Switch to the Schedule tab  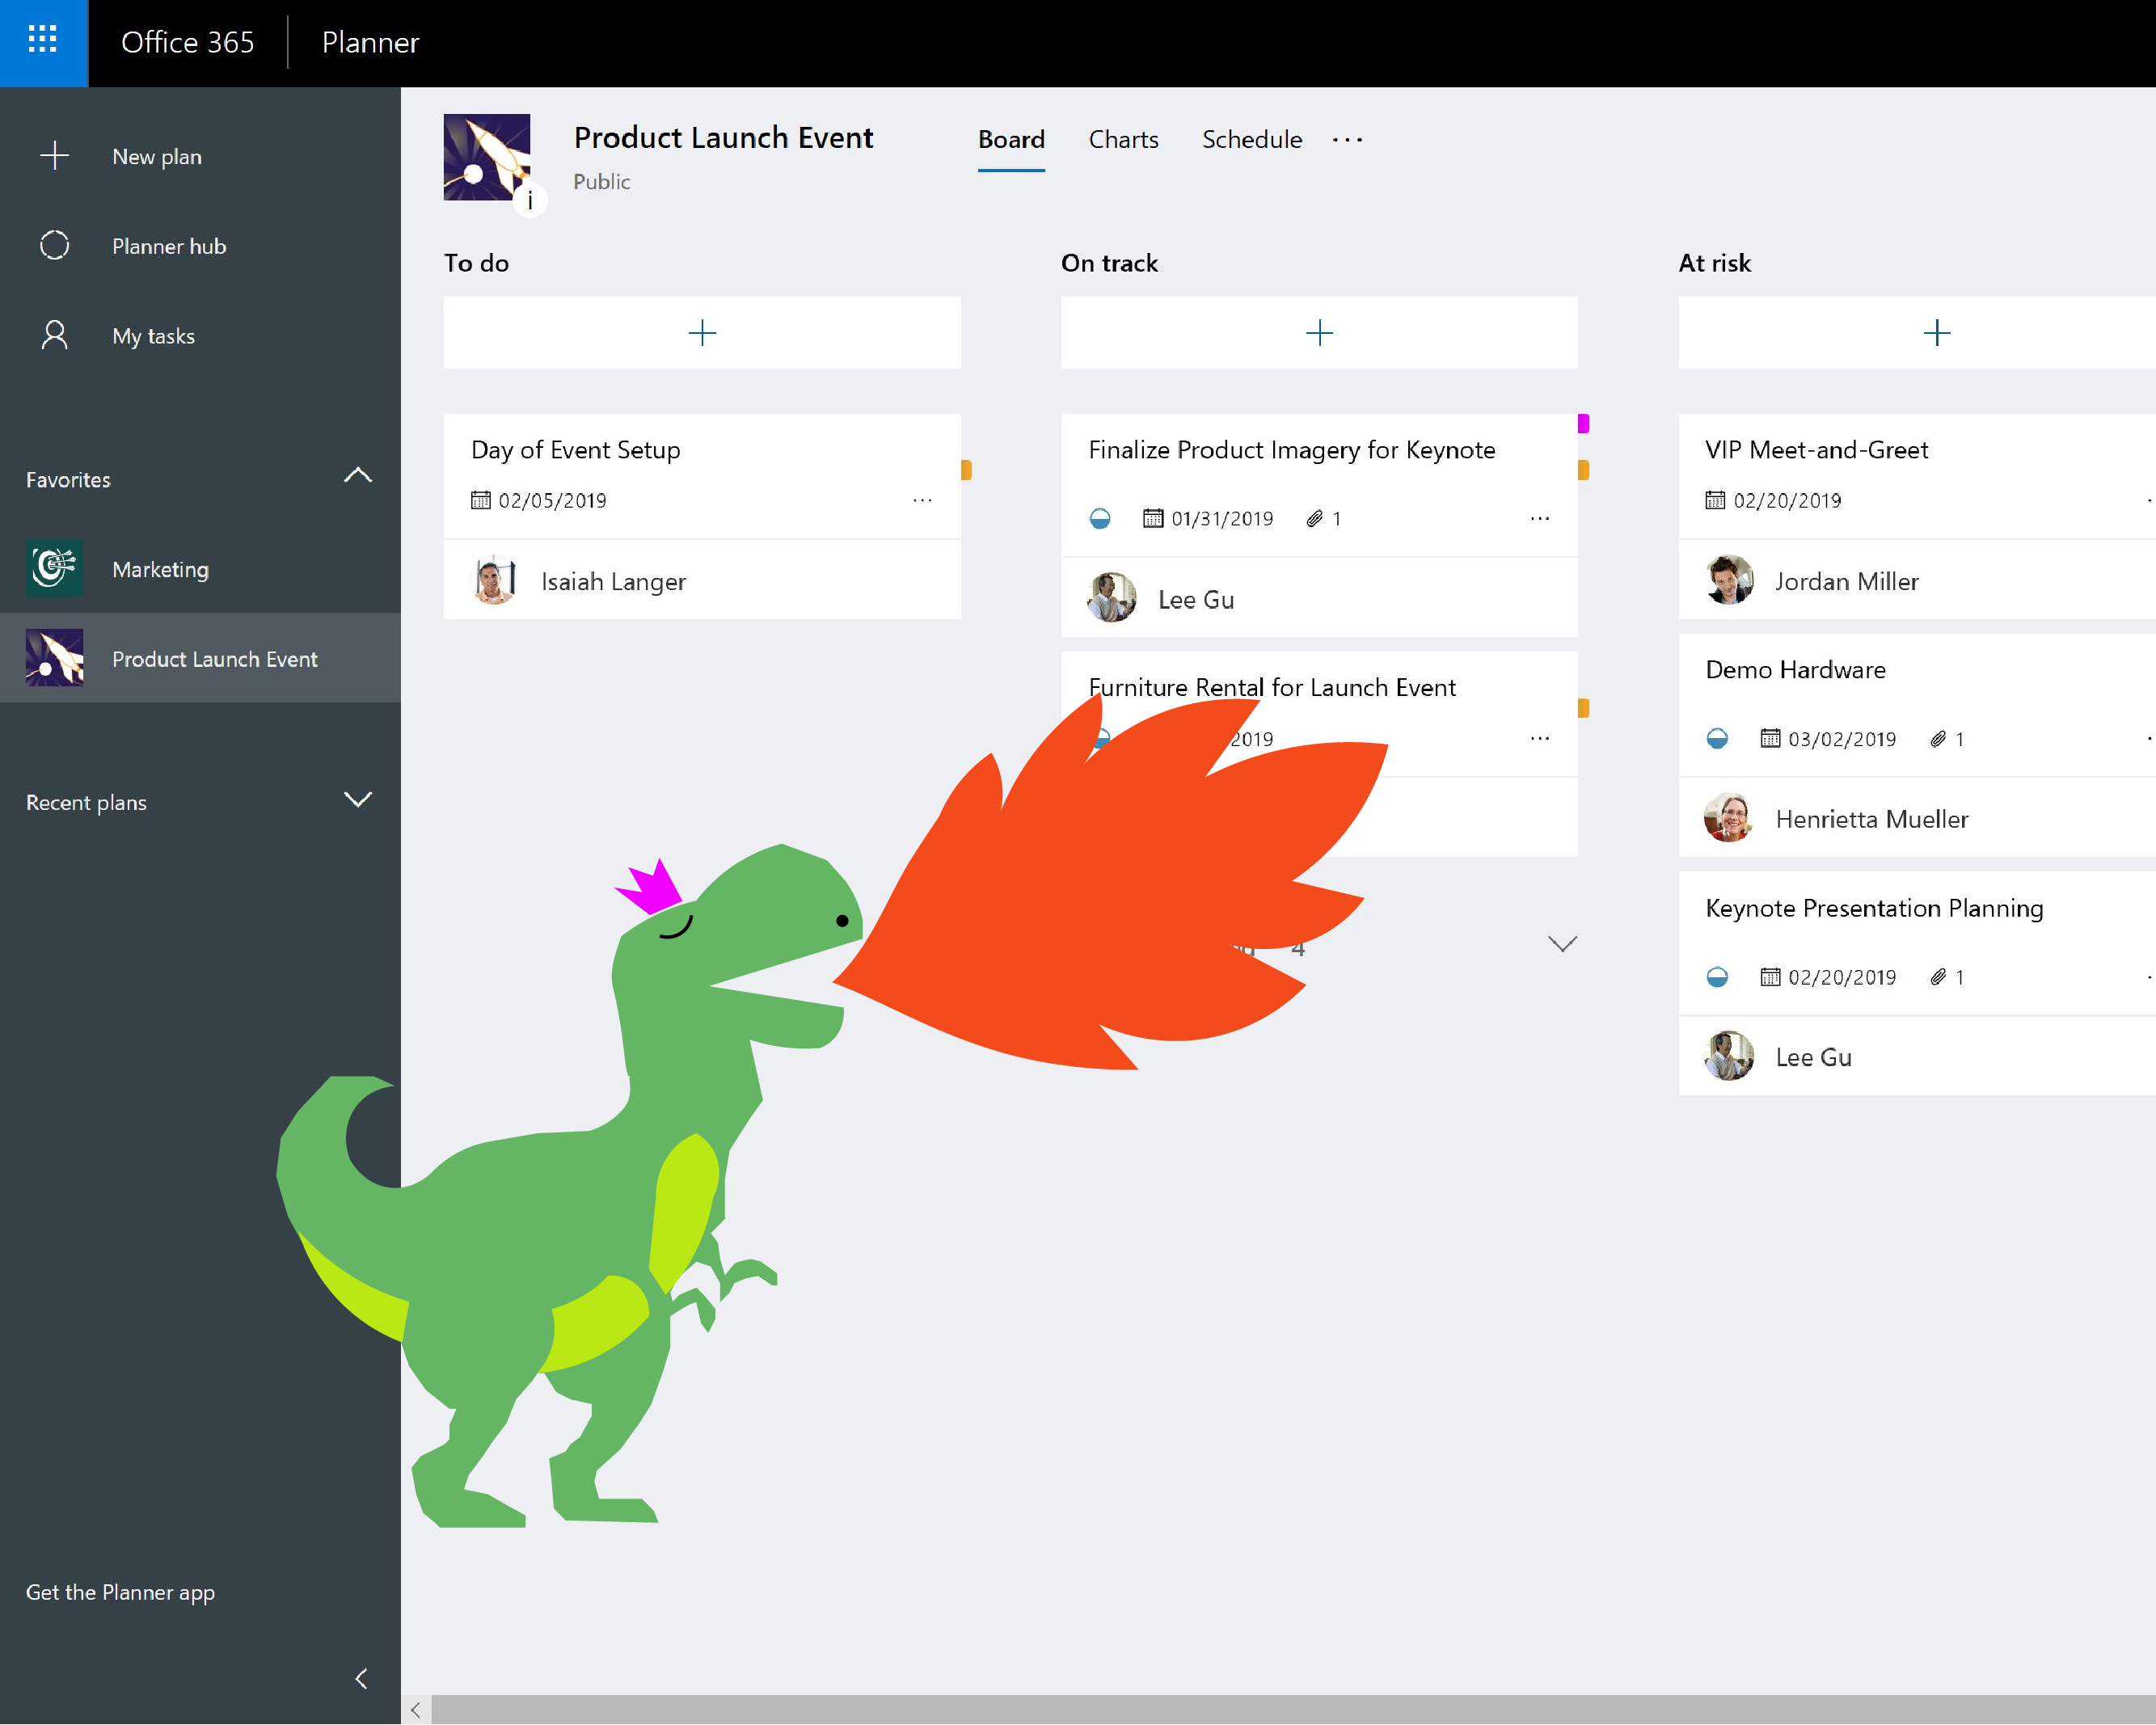[x=1251, y=140]
